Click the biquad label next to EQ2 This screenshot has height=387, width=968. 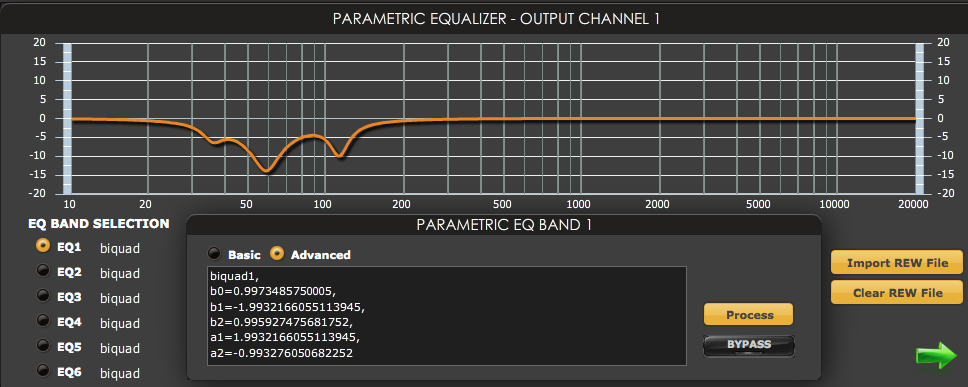(x=120, y=273)
